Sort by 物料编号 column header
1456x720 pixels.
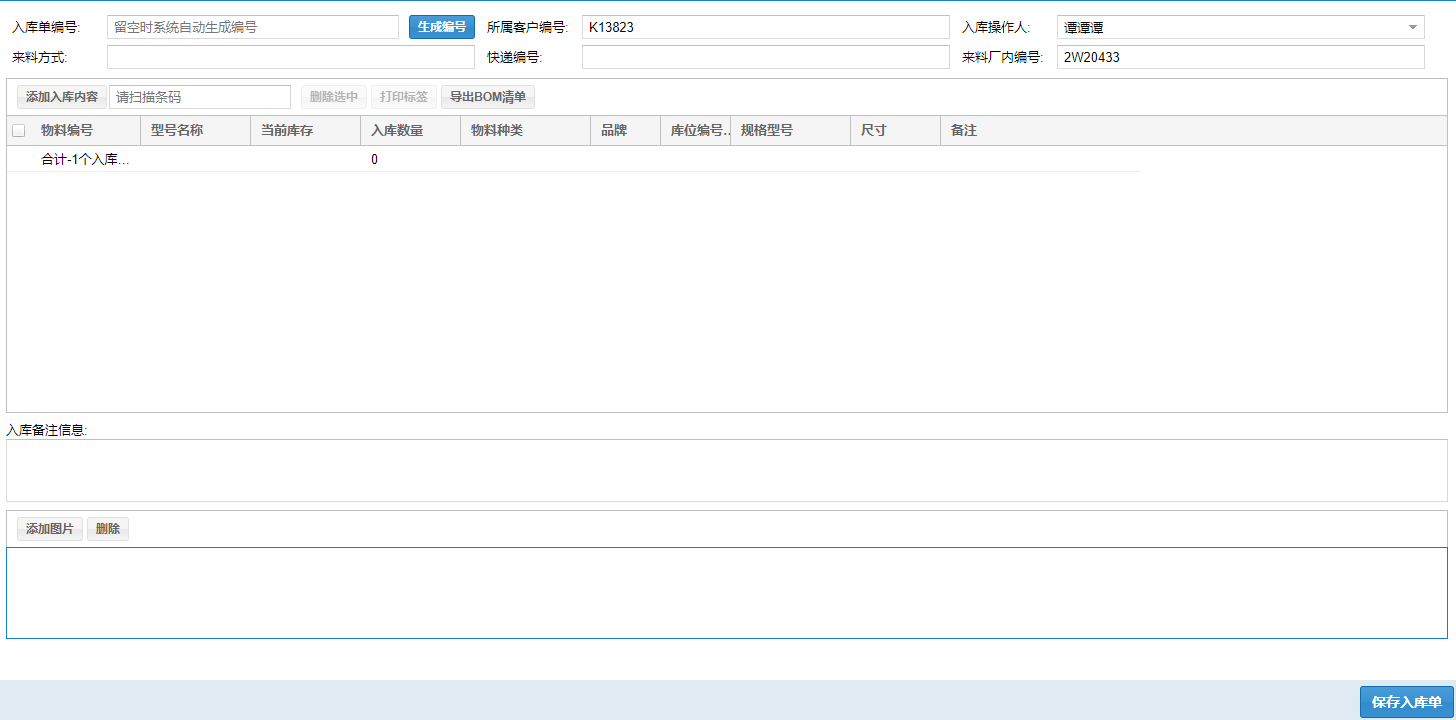(x=67, y=131)
